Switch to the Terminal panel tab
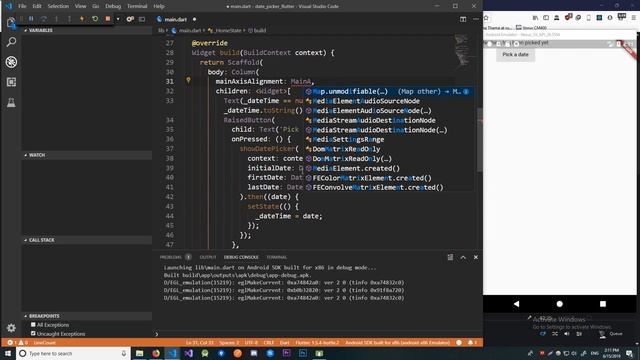 click(276, 257)
